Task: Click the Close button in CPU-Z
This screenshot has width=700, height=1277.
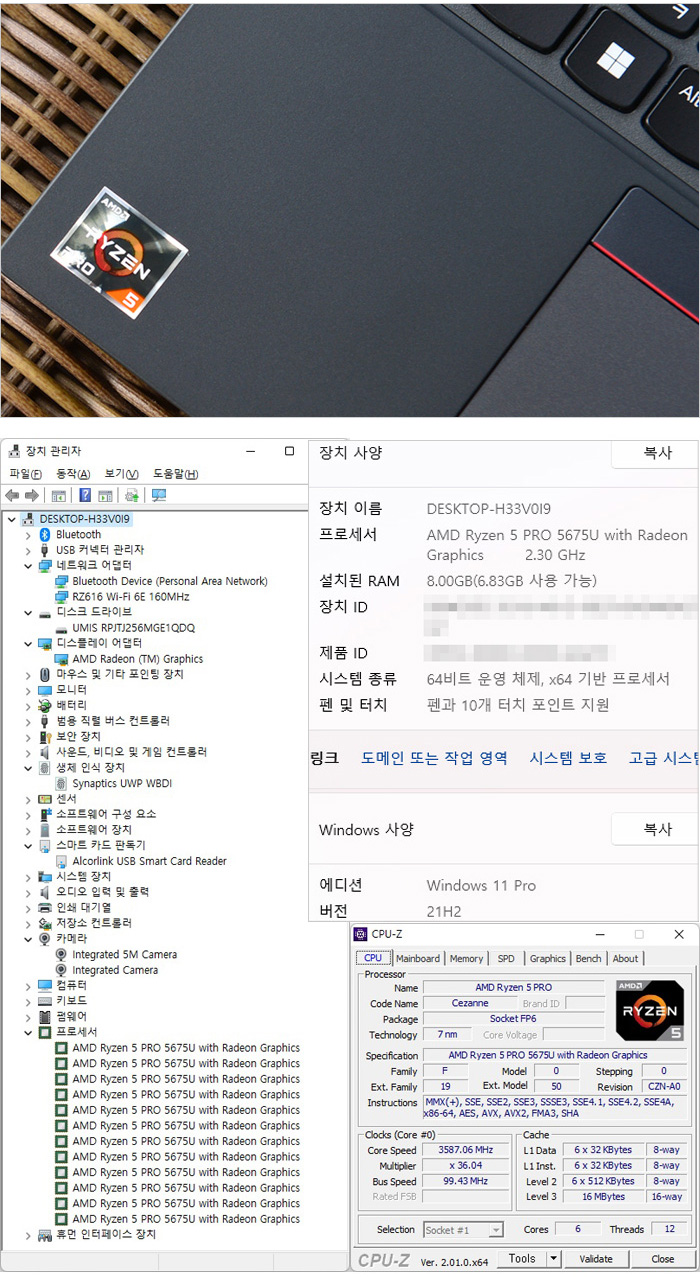Action: click(662, 1258)
